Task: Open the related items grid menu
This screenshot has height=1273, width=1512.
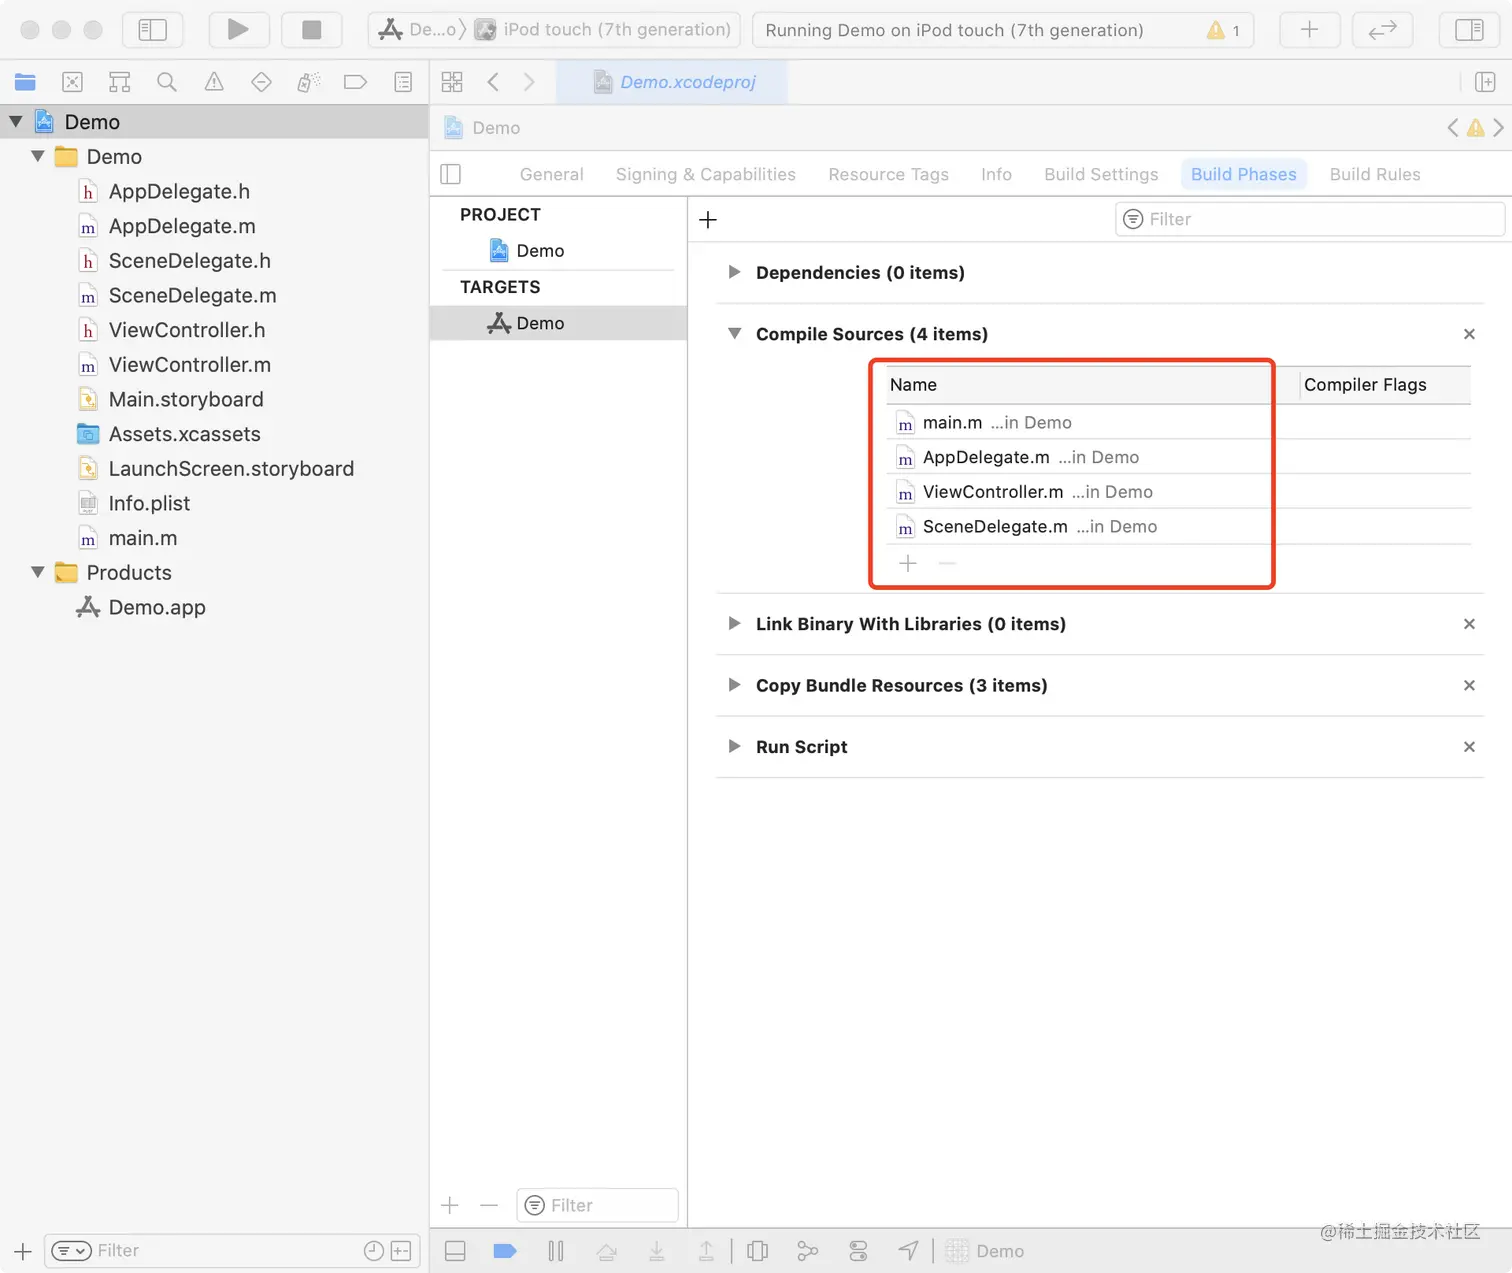Action: tap(452, 82)
